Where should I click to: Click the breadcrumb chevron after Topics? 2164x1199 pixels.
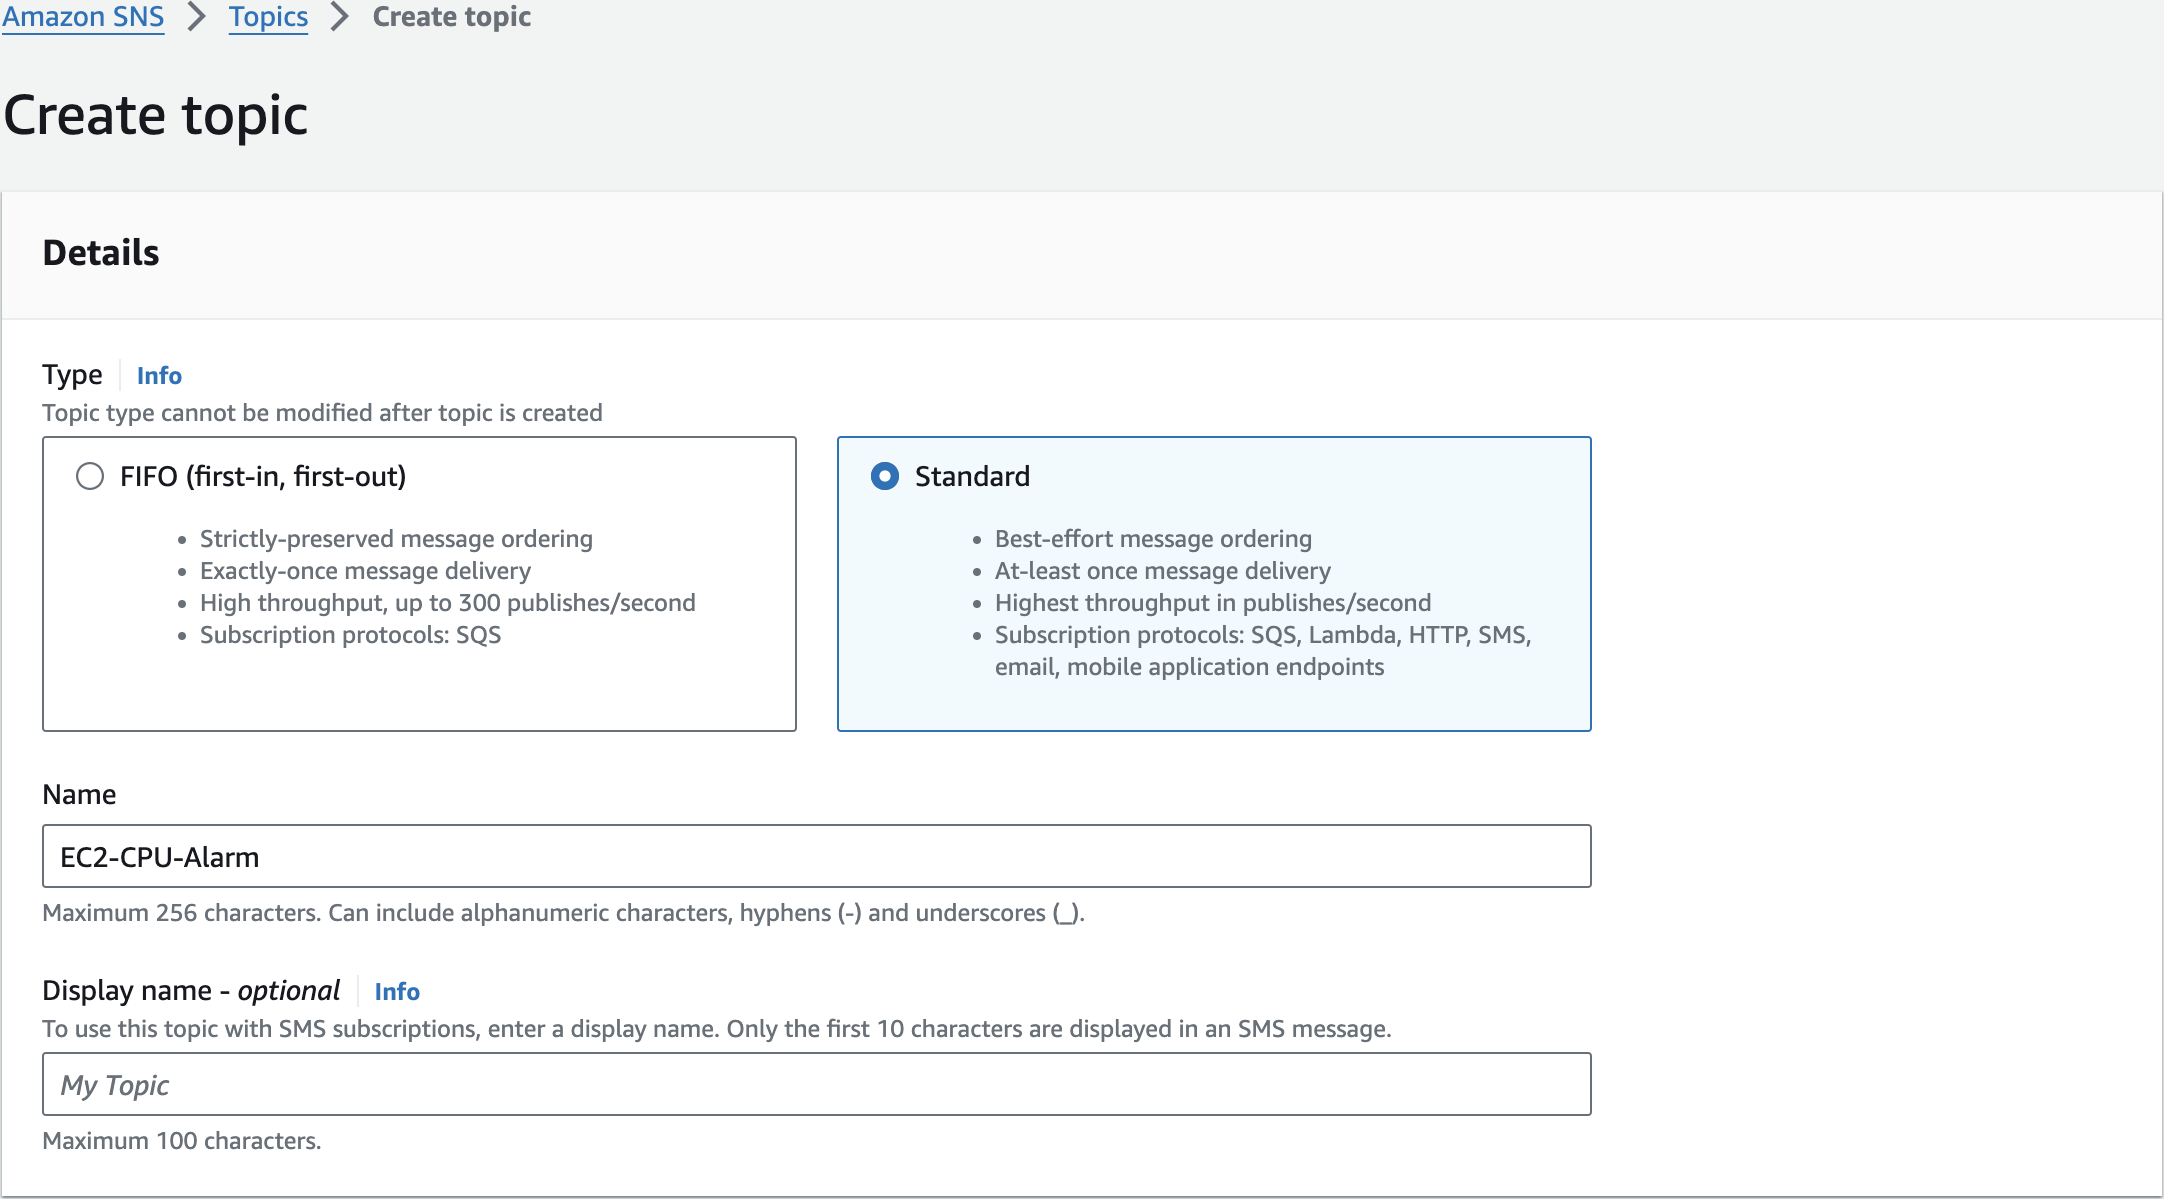(x=340, y=17)
